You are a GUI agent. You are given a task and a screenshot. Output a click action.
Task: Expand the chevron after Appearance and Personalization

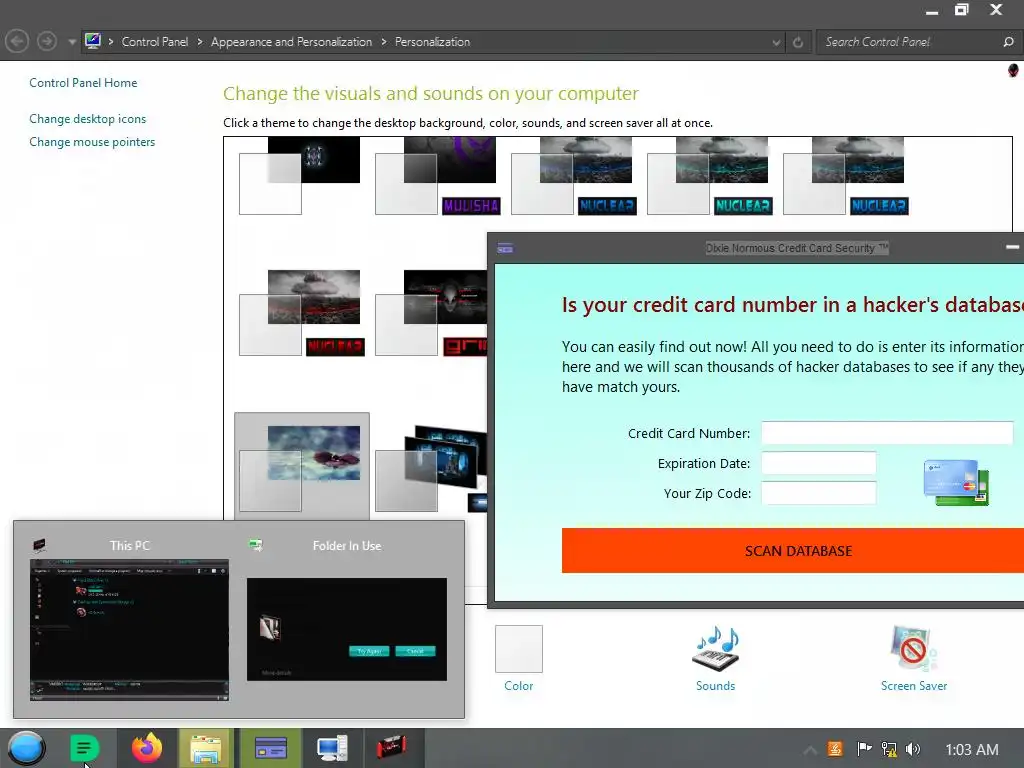[383, 42]
